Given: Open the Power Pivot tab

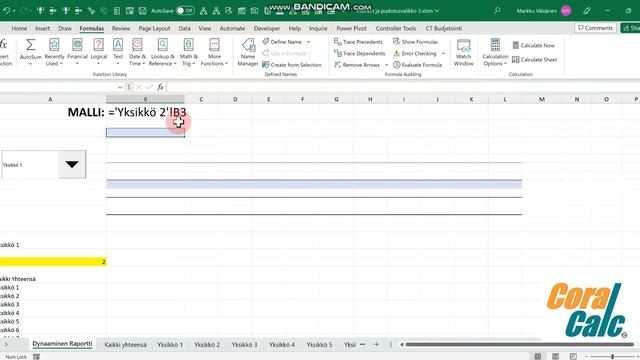Looking at the screenshot, I should [x=351, y=28].
